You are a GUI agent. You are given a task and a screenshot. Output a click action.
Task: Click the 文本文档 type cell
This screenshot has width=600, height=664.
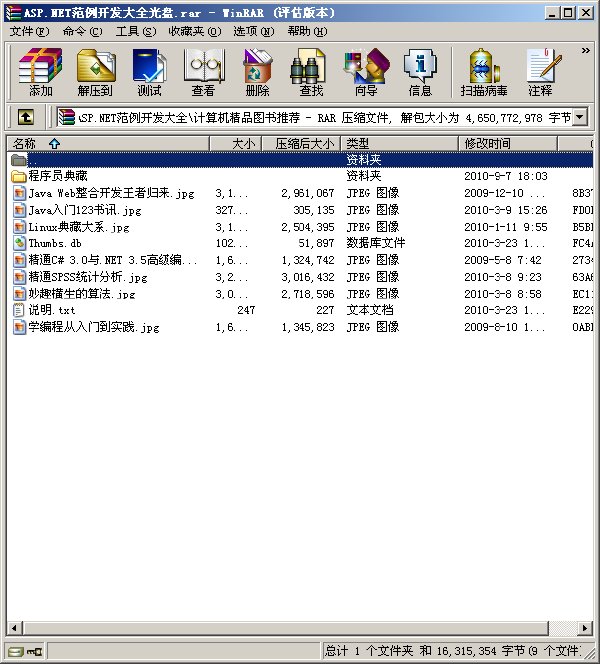[370, 310]
